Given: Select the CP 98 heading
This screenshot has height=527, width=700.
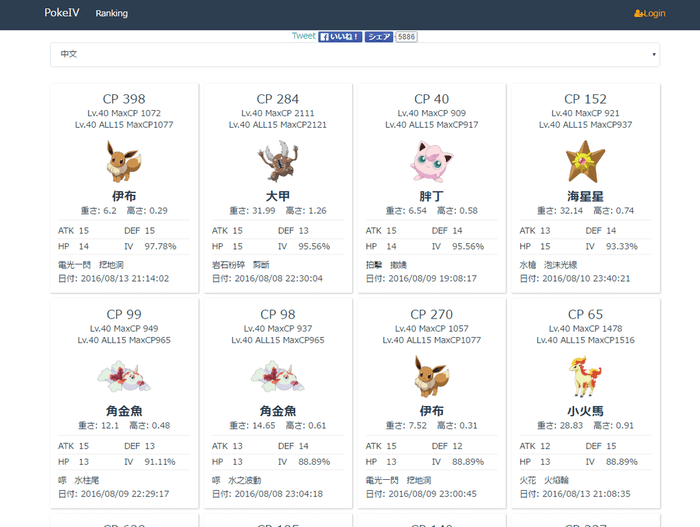Looking at the screenshot, I should pos(278,314).
